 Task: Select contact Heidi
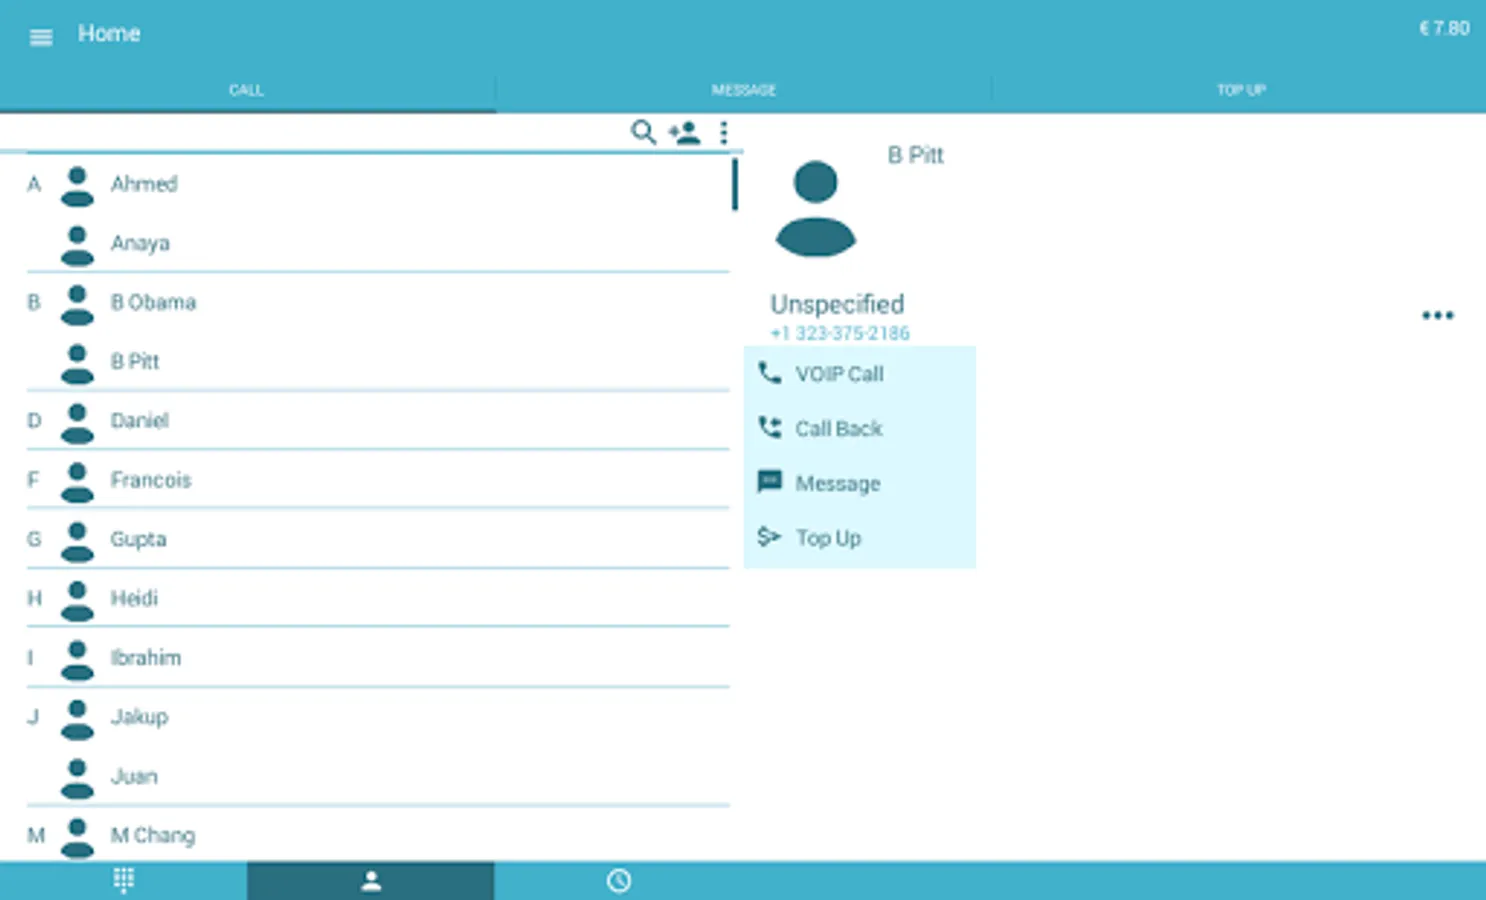pos(378,598)
